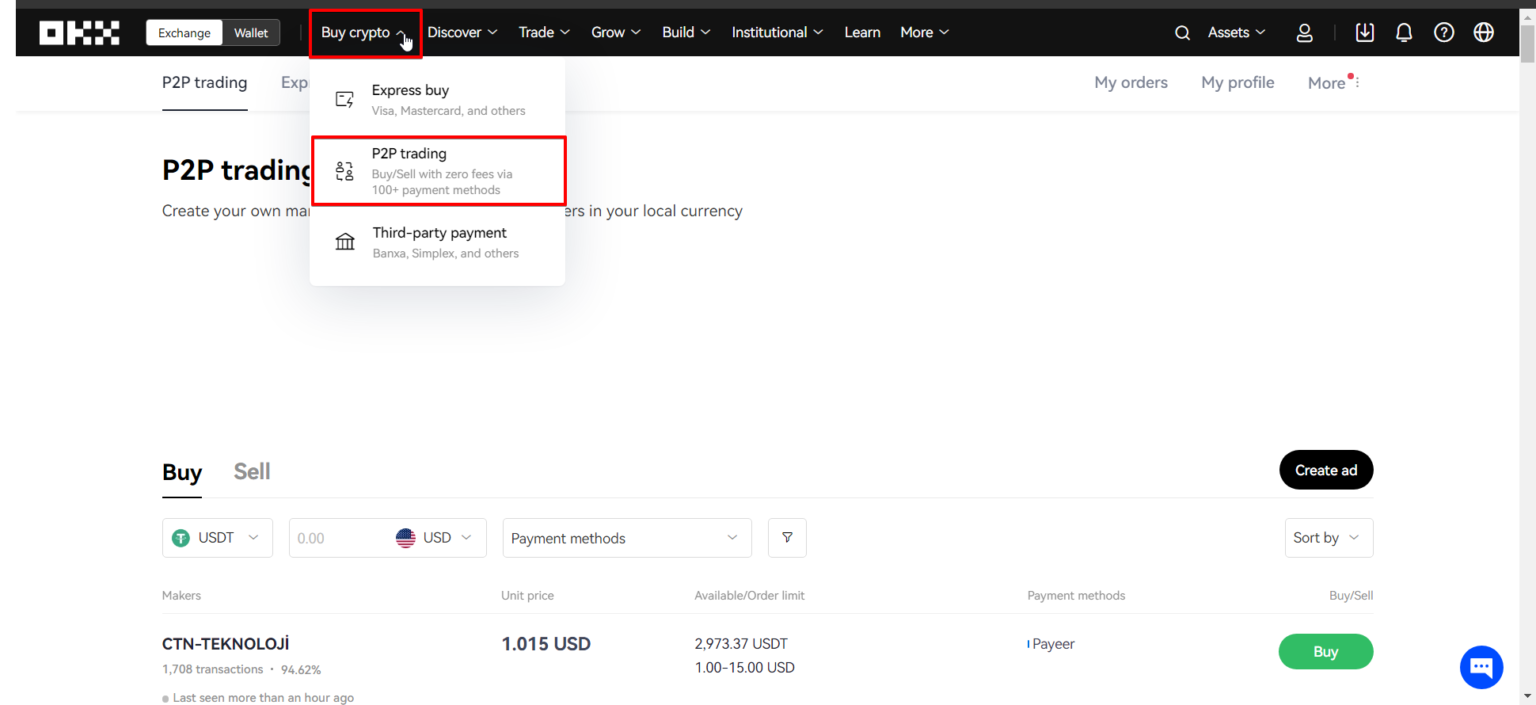Open the help center question mark icon

(x=1443, y=32)
